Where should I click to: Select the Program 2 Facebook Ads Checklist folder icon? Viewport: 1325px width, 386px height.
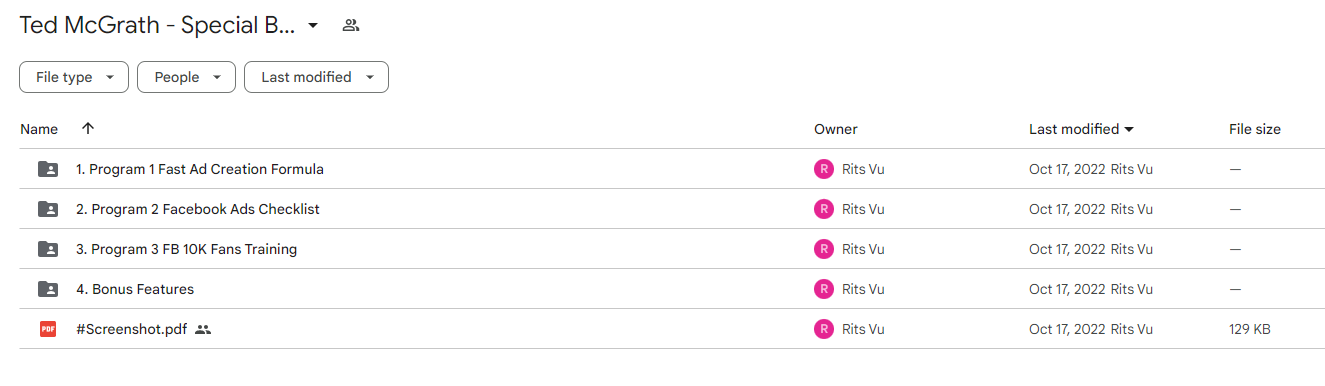(48, 209)
